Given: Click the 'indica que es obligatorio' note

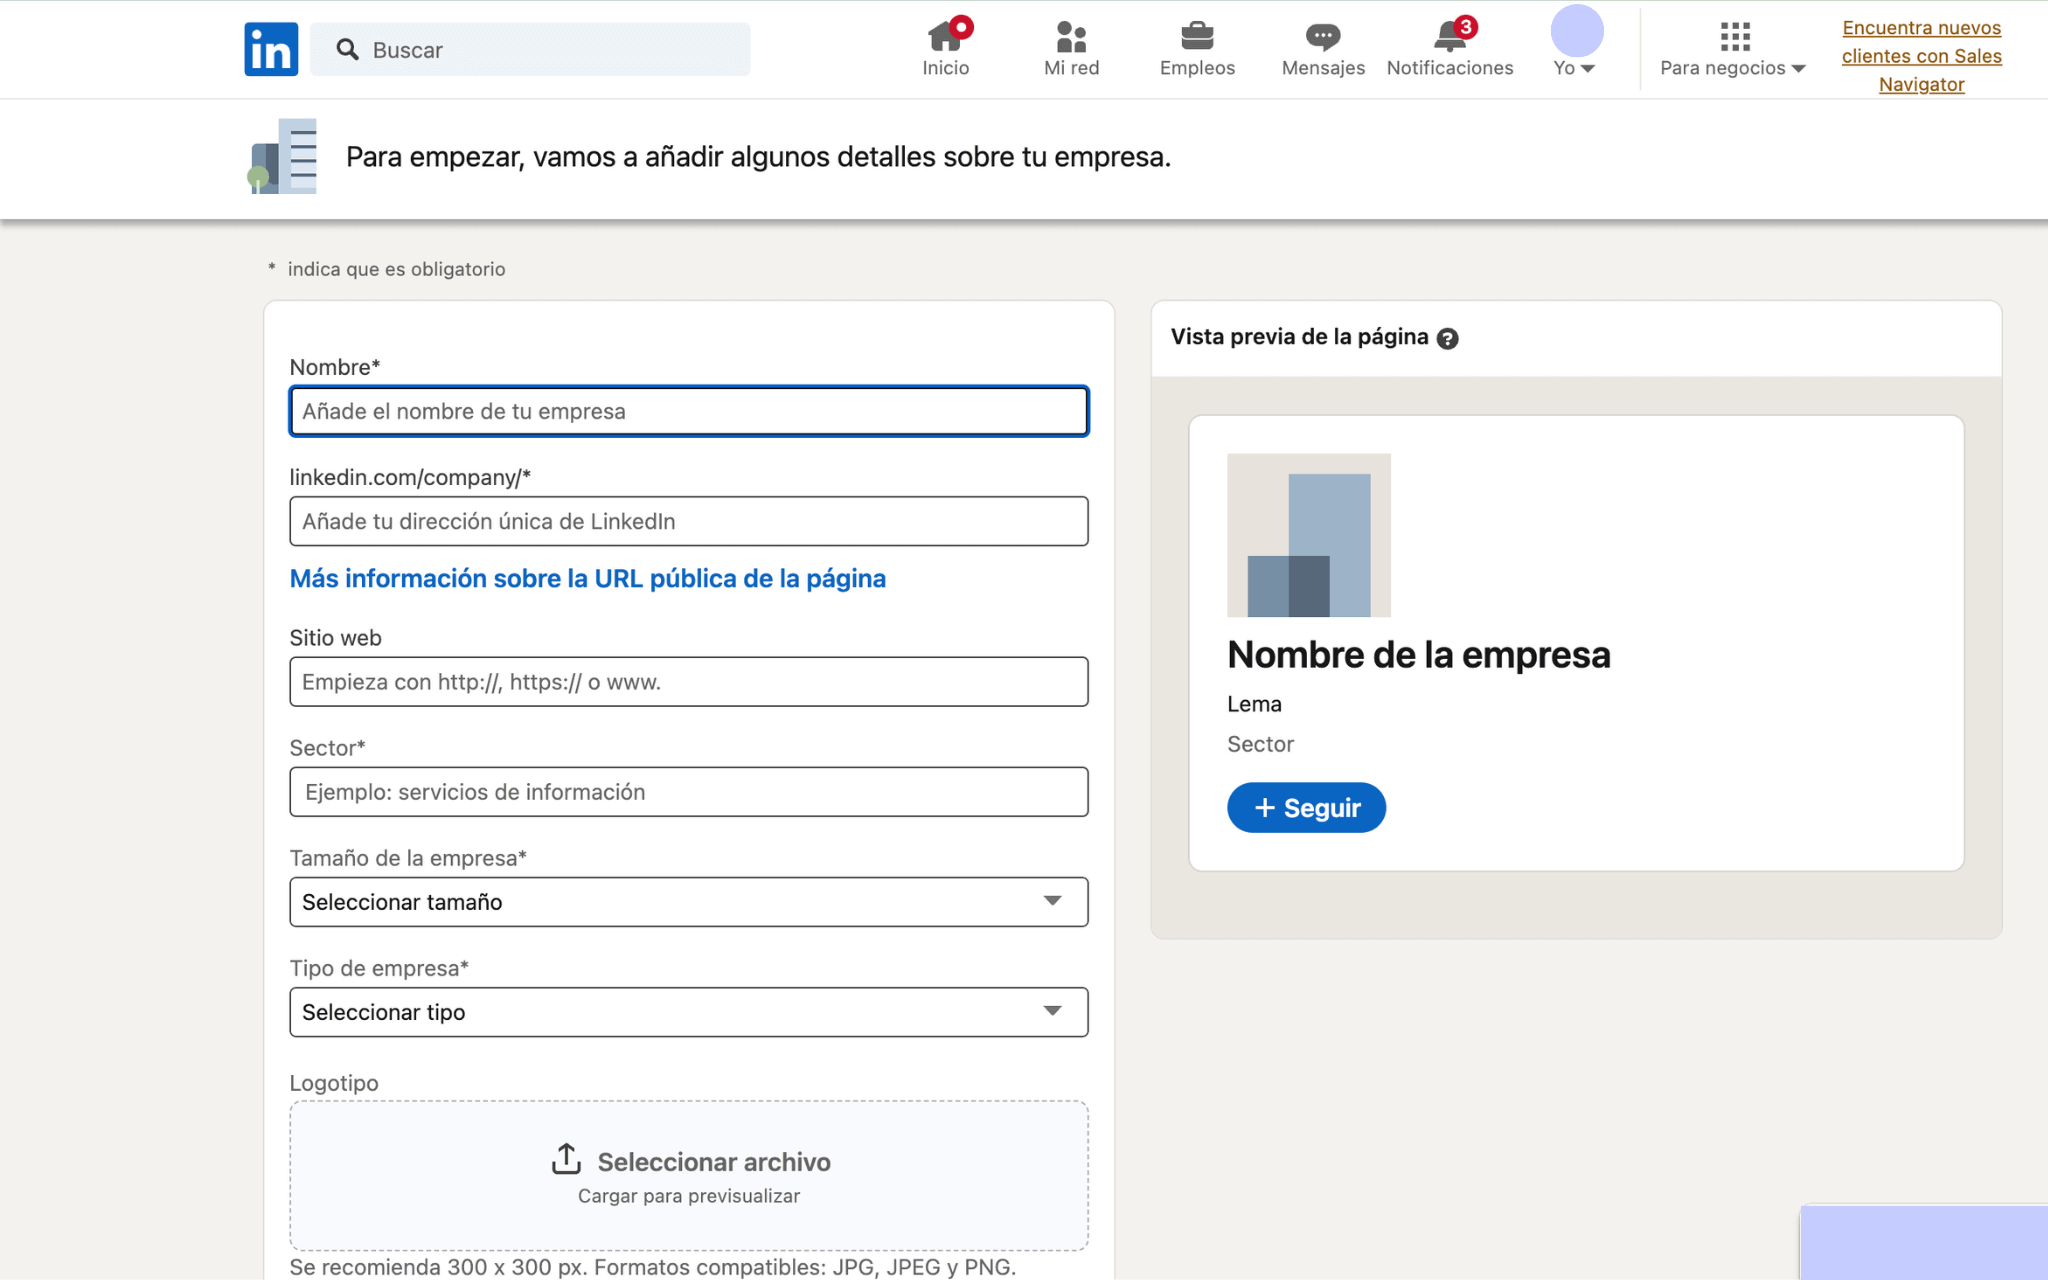Looking at the screenshot, I should point(396,269).
